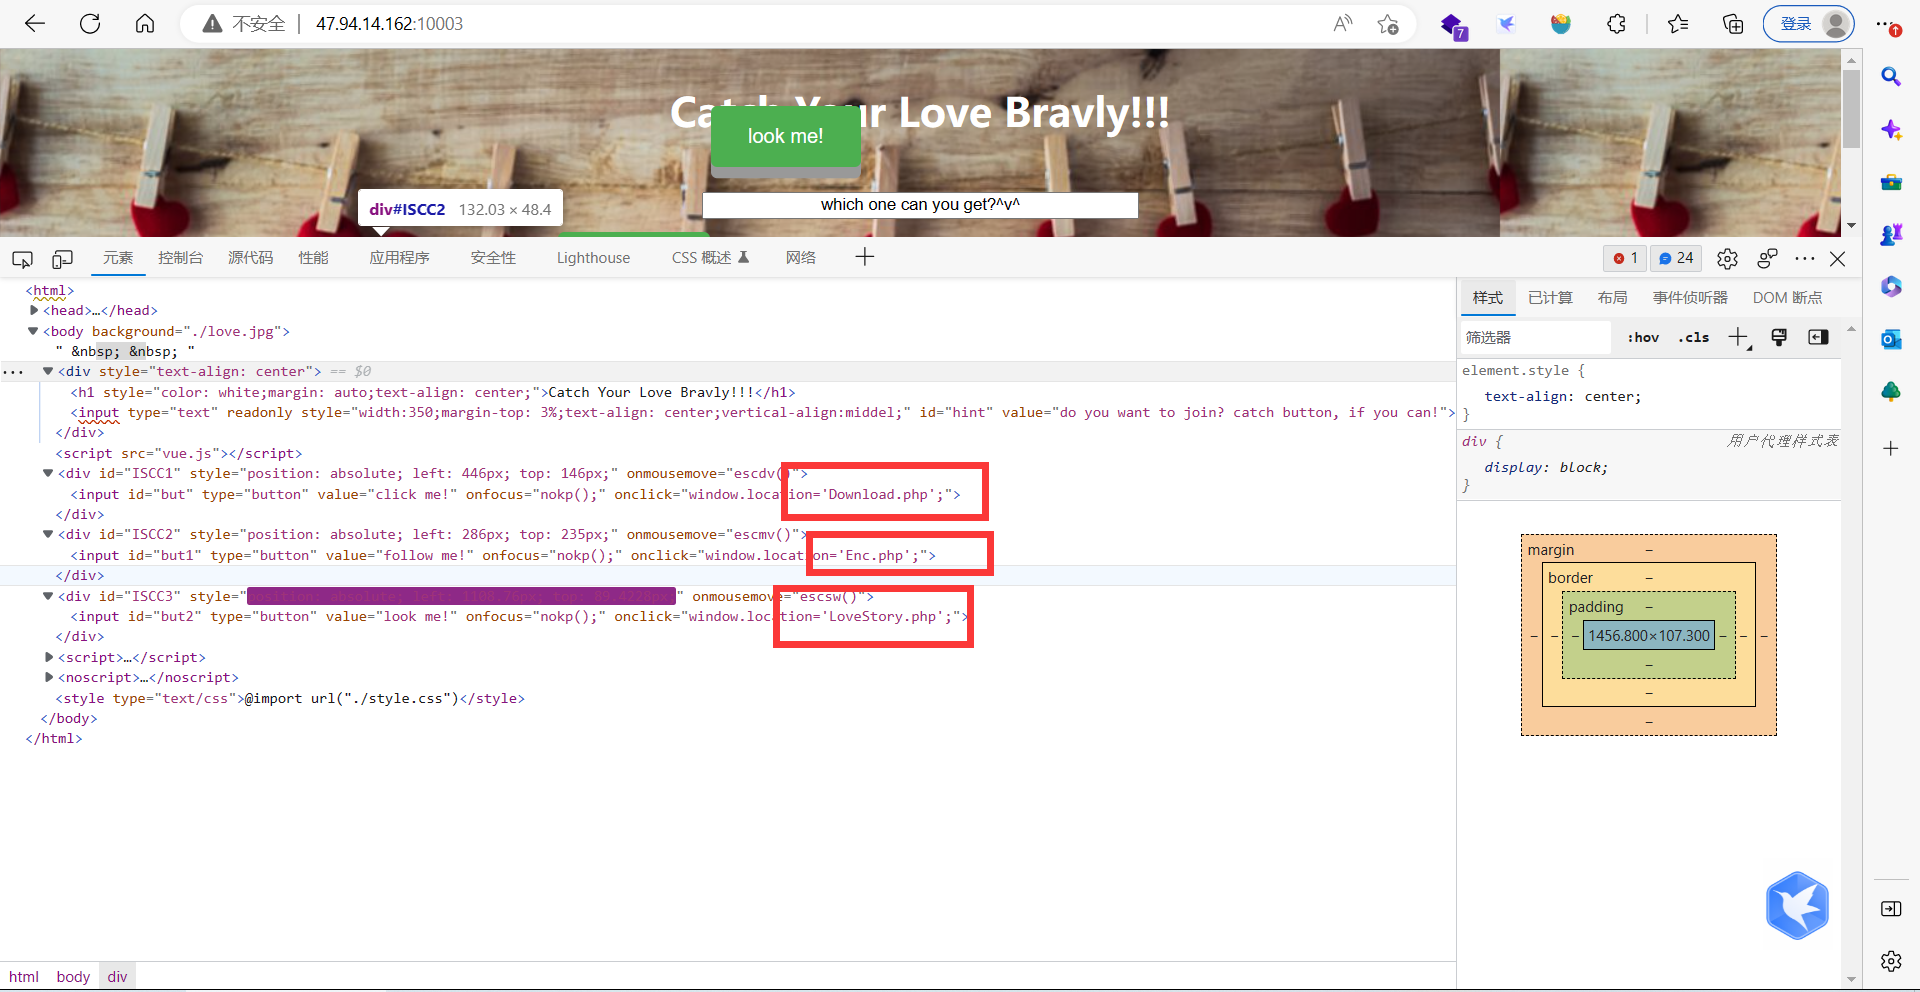Screen dimensions: 1920x992
Task: Select body in the breadcrumb bar
Action: click(x=73, y=977)
